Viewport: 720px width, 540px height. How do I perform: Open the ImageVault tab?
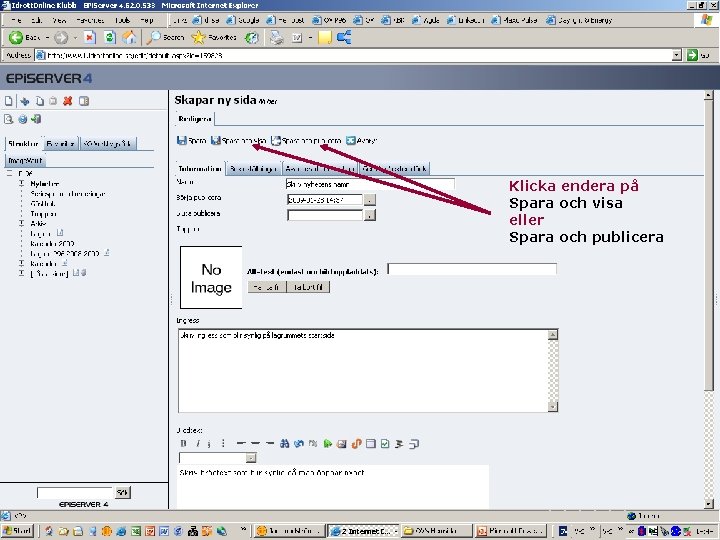point(25,161)
